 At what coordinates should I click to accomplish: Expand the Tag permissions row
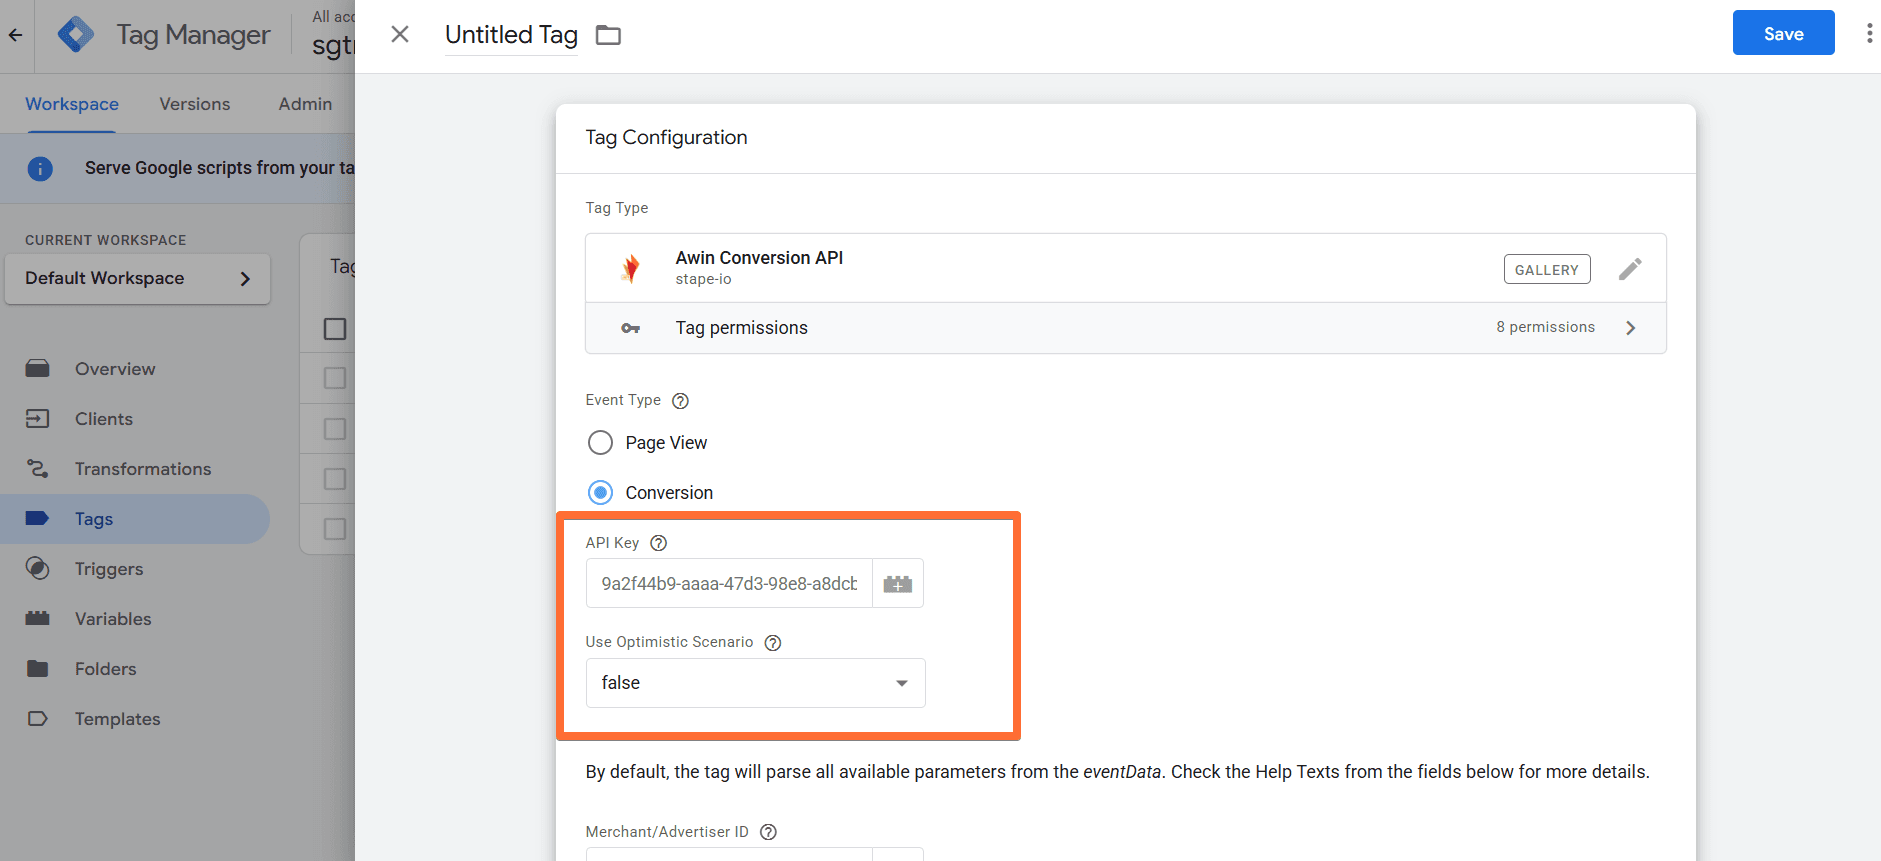coord(1125,328)
